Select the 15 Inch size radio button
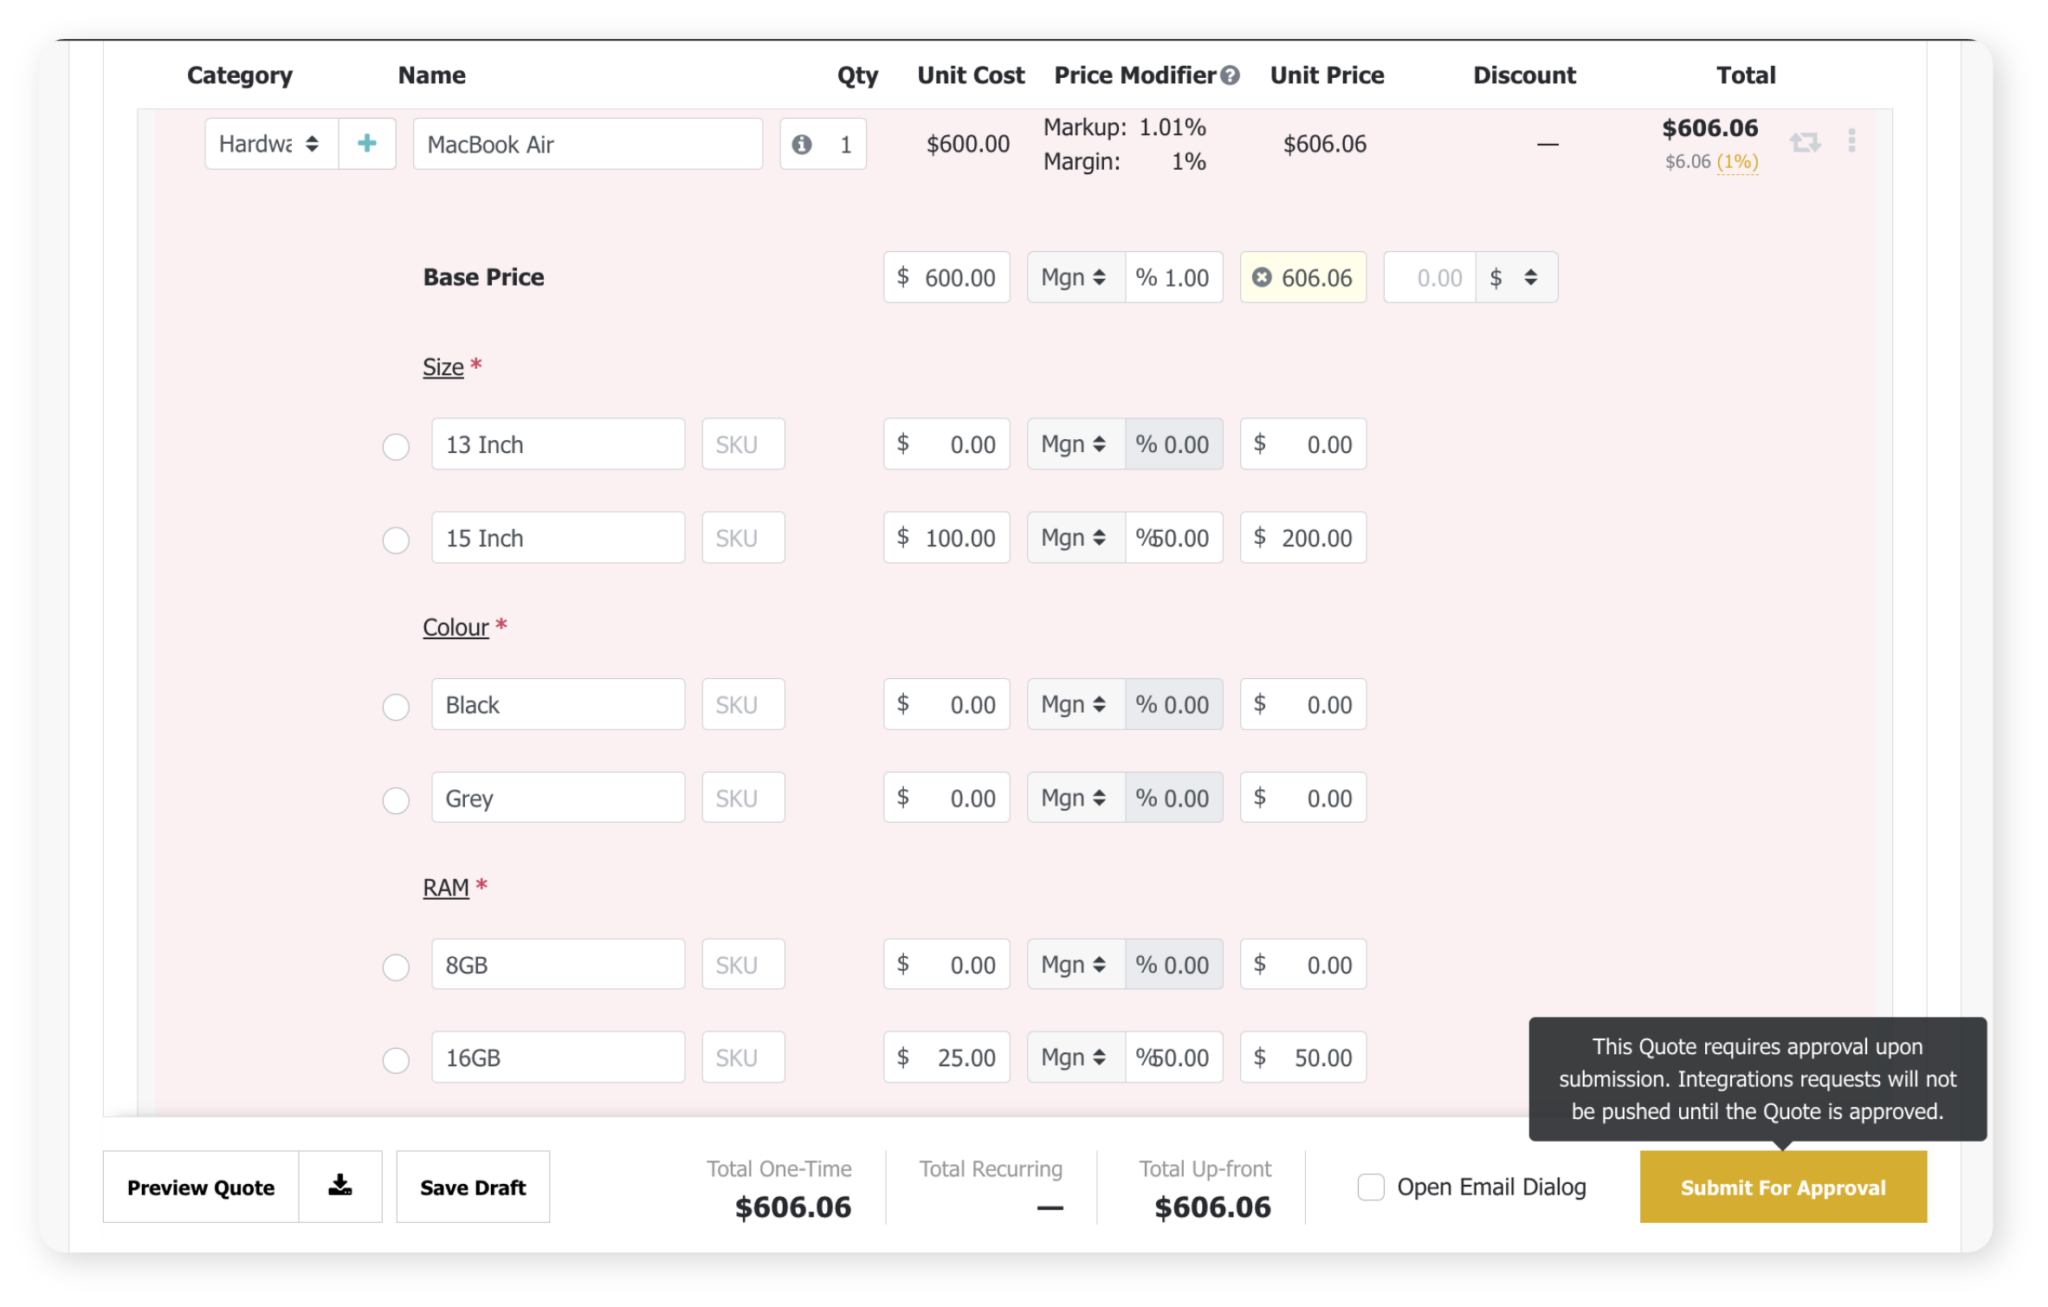Viewport: 2048px width, 1307px height. [x=395, y=539]
